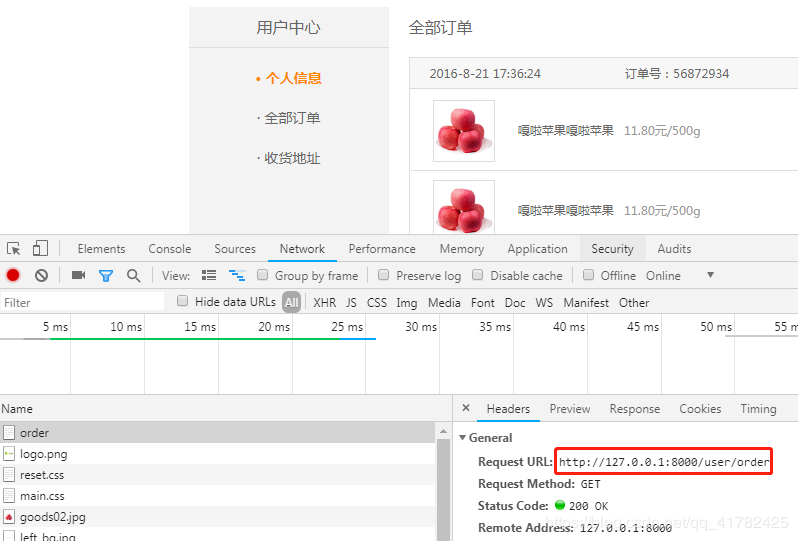Switch to the Sources tab
Image resolution: width=798 pixels, height=541 pixels.
pos(235,249)
